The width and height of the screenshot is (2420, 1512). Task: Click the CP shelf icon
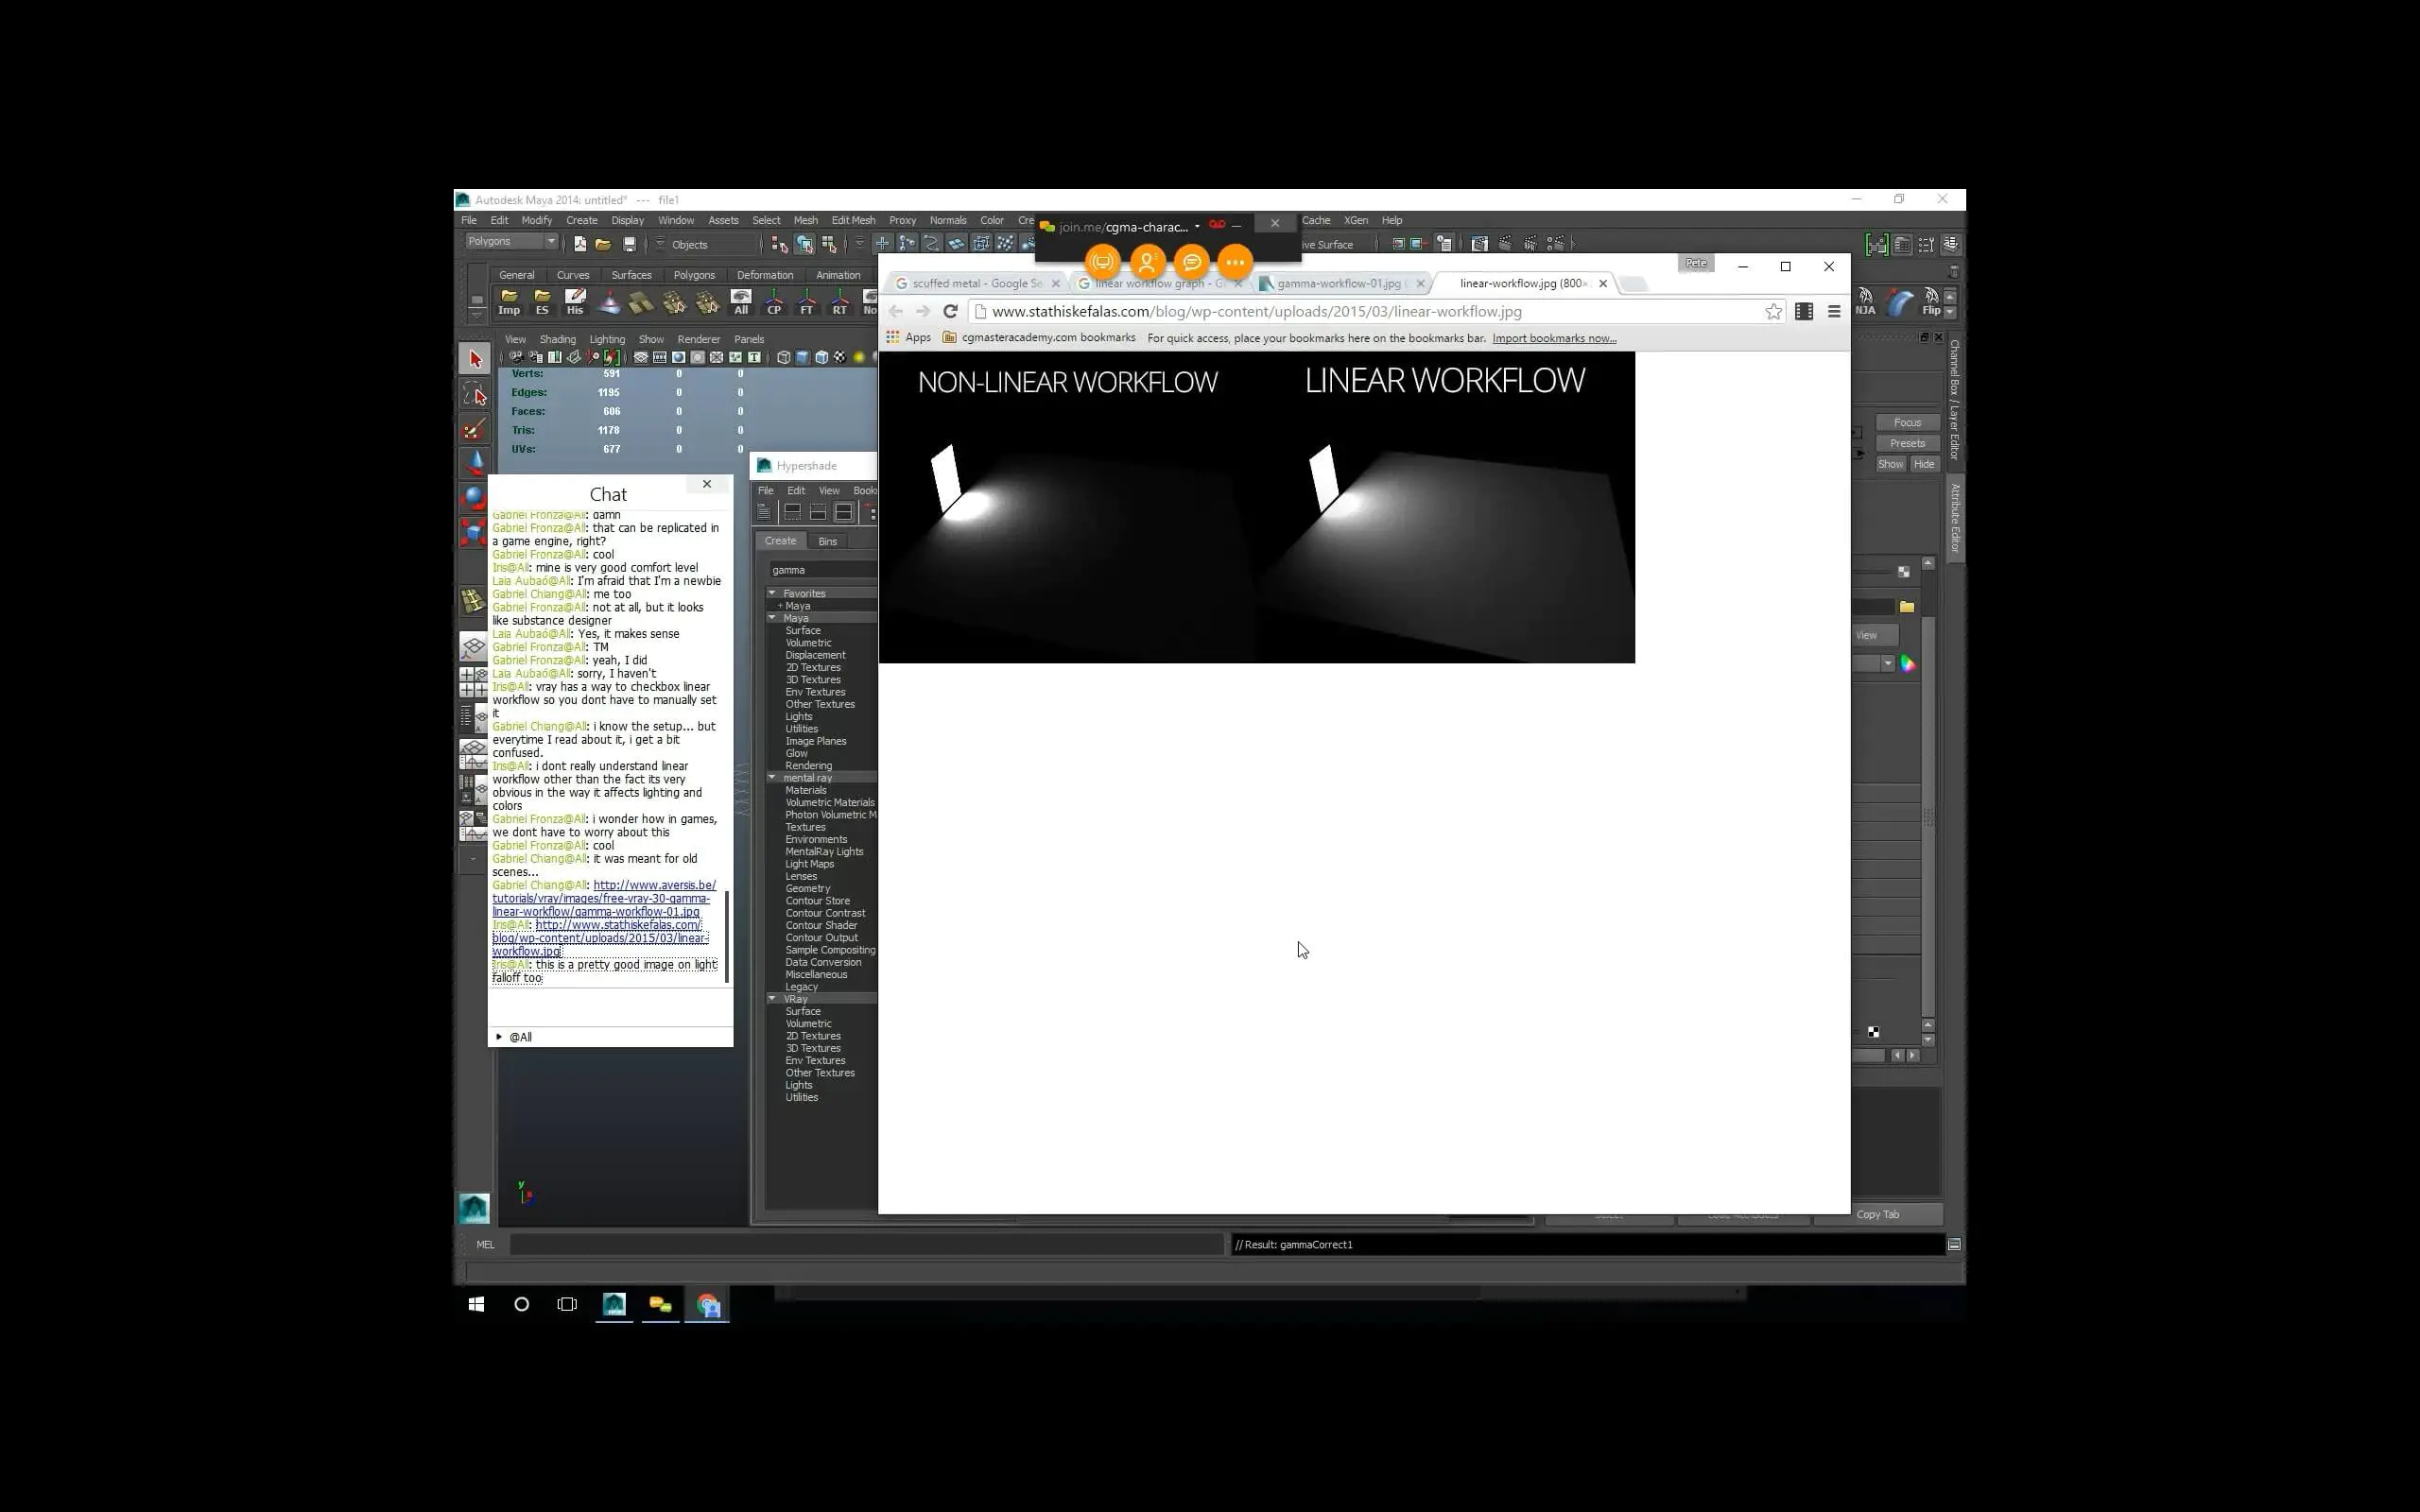[774, 302]
